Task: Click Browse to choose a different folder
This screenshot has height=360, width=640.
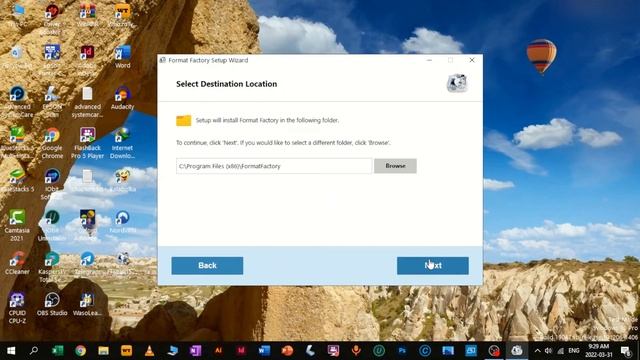Action: [x=395, y=166]
